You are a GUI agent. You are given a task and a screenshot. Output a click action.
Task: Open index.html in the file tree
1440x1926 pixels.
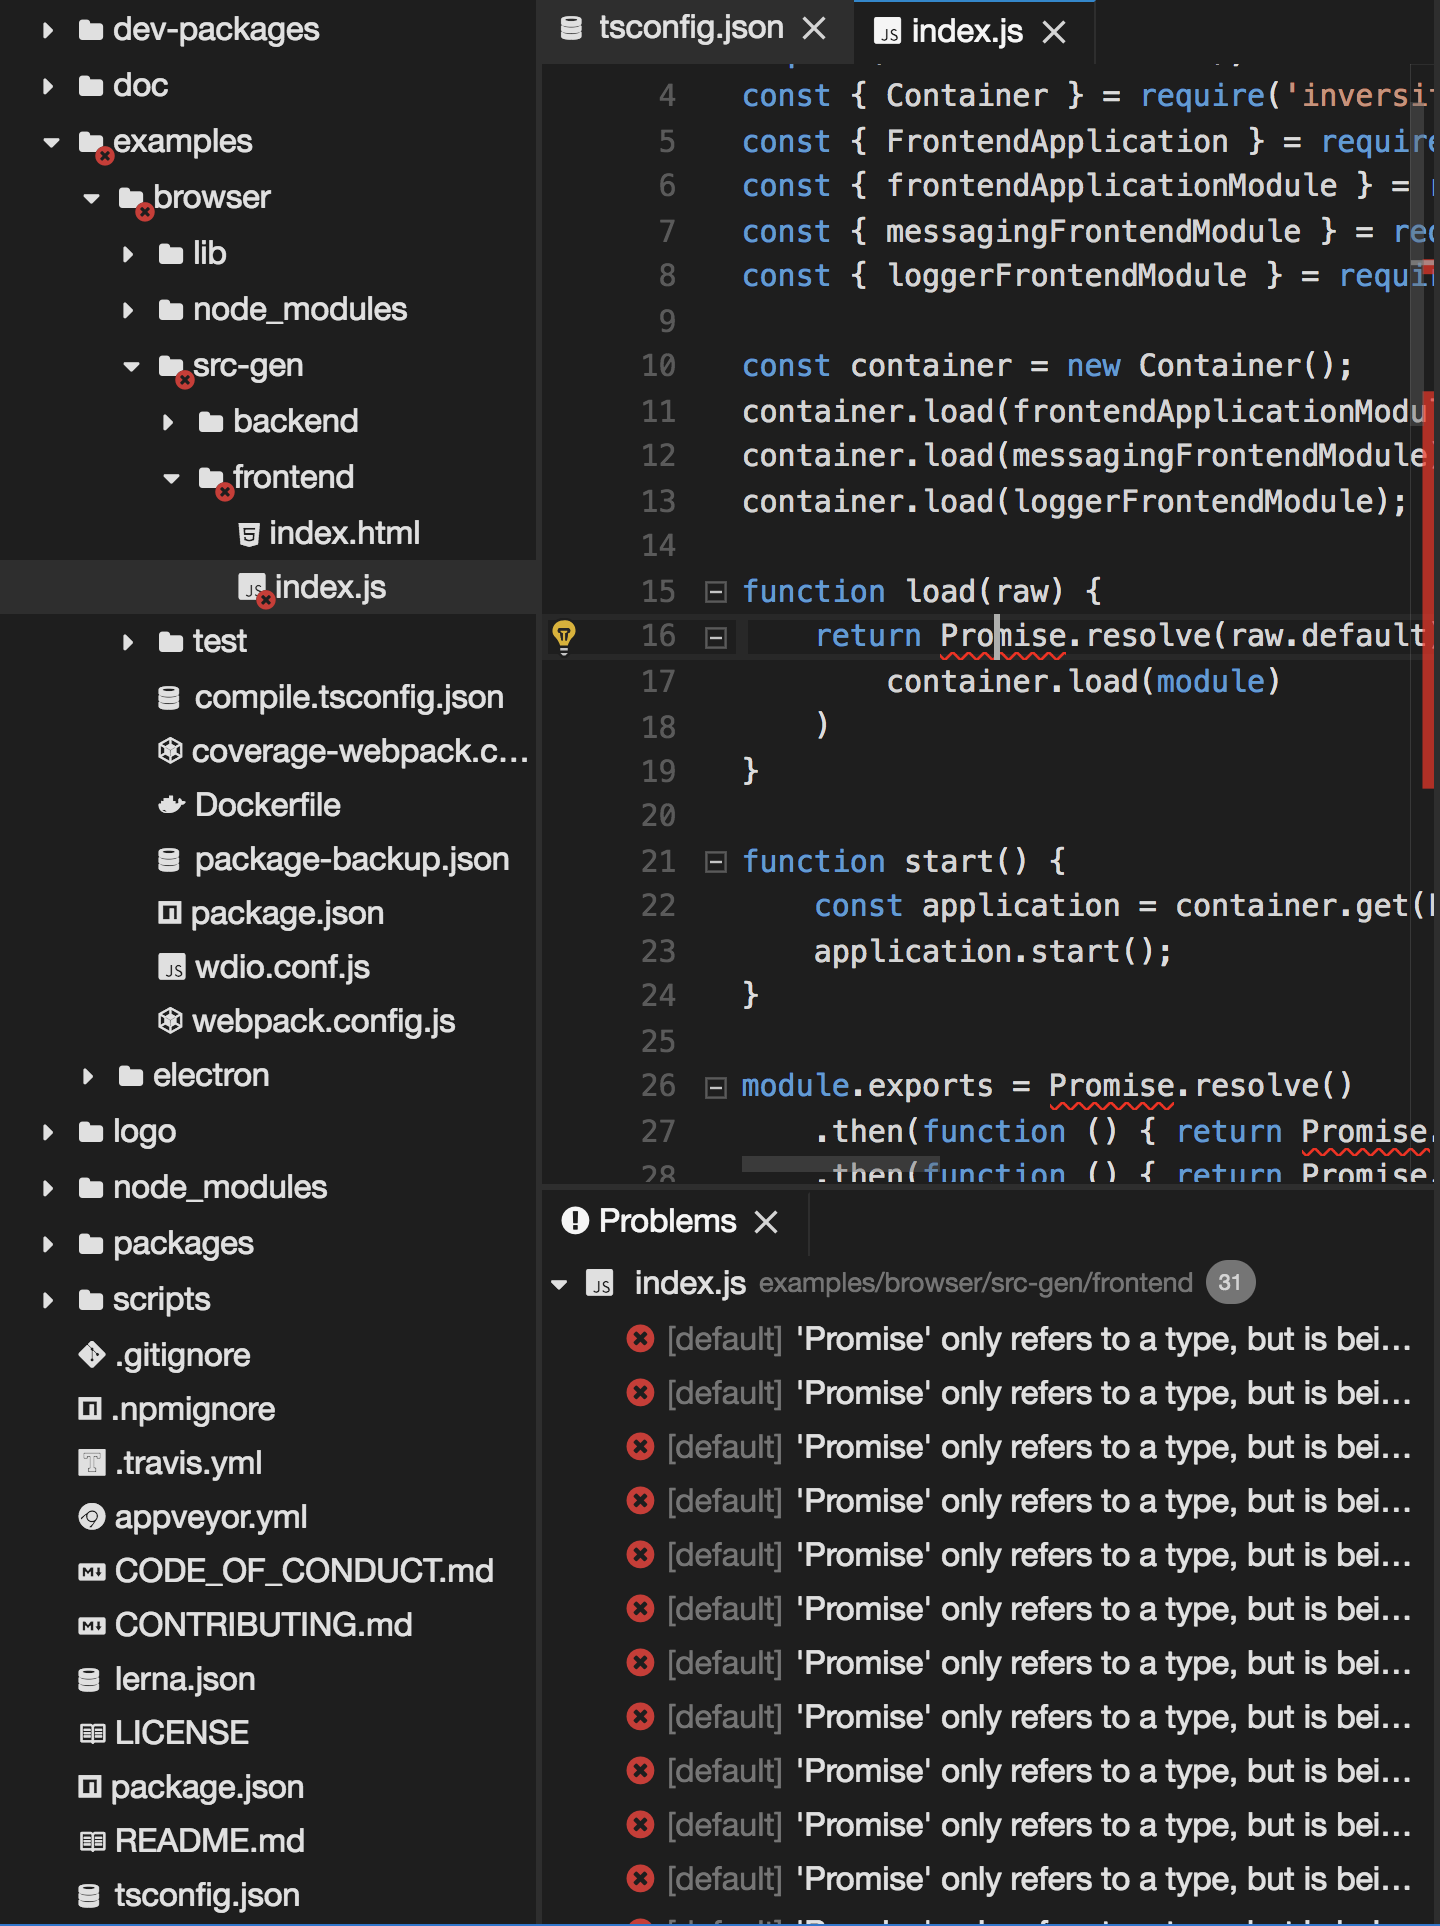coord(344,533)
